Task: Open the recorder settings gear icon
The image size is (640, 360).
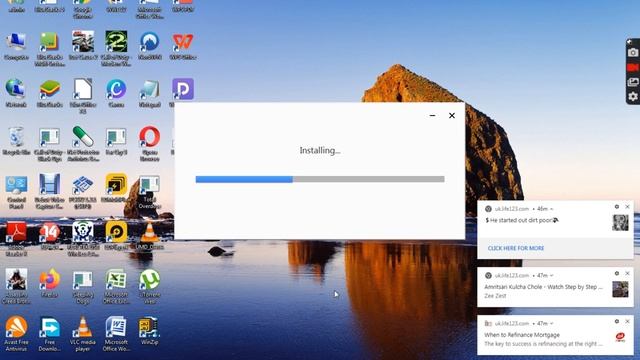Action: tap(633, 96)
